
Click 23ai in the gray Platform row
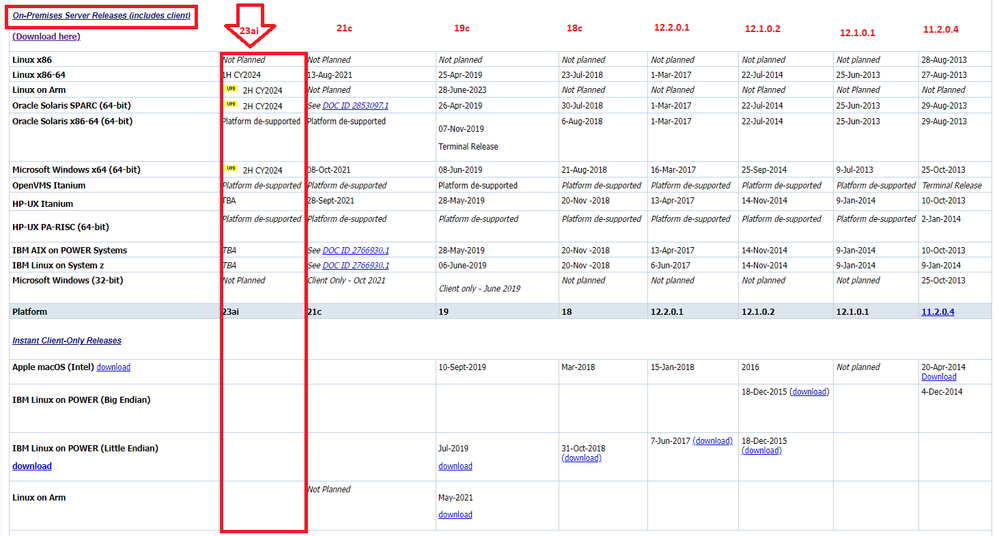pos(231,312)
